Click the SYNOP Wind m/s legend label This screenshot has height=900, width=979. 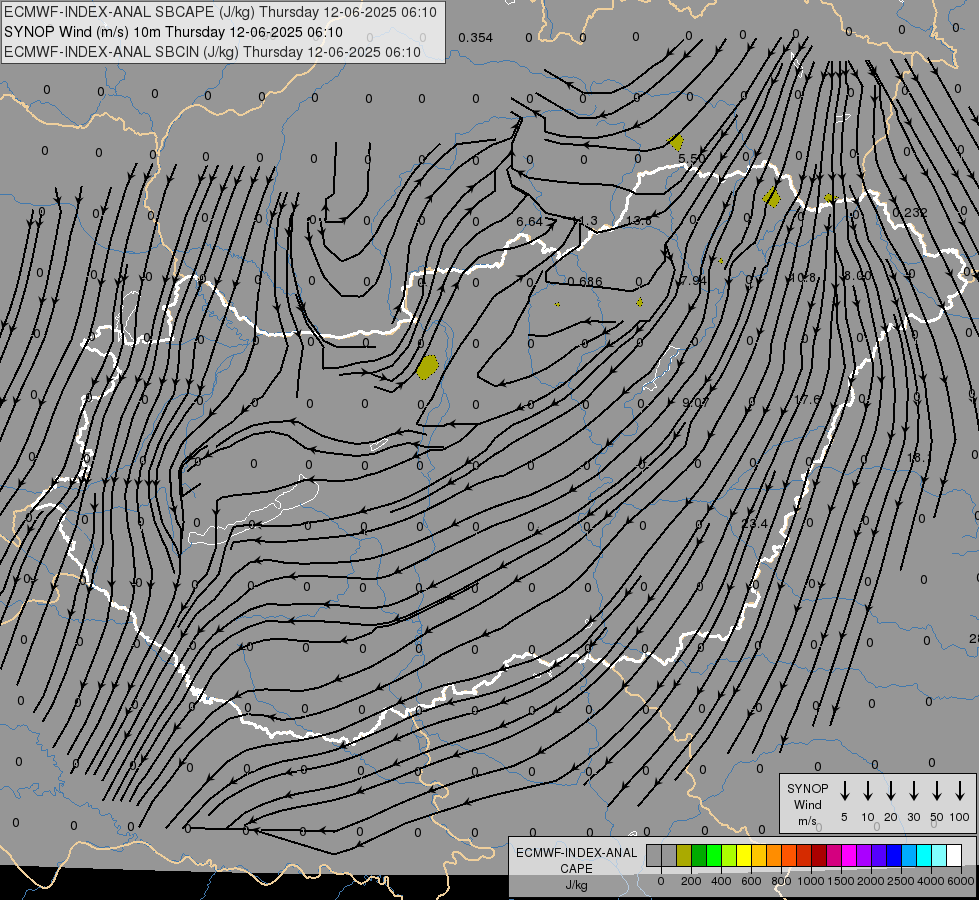807,804
